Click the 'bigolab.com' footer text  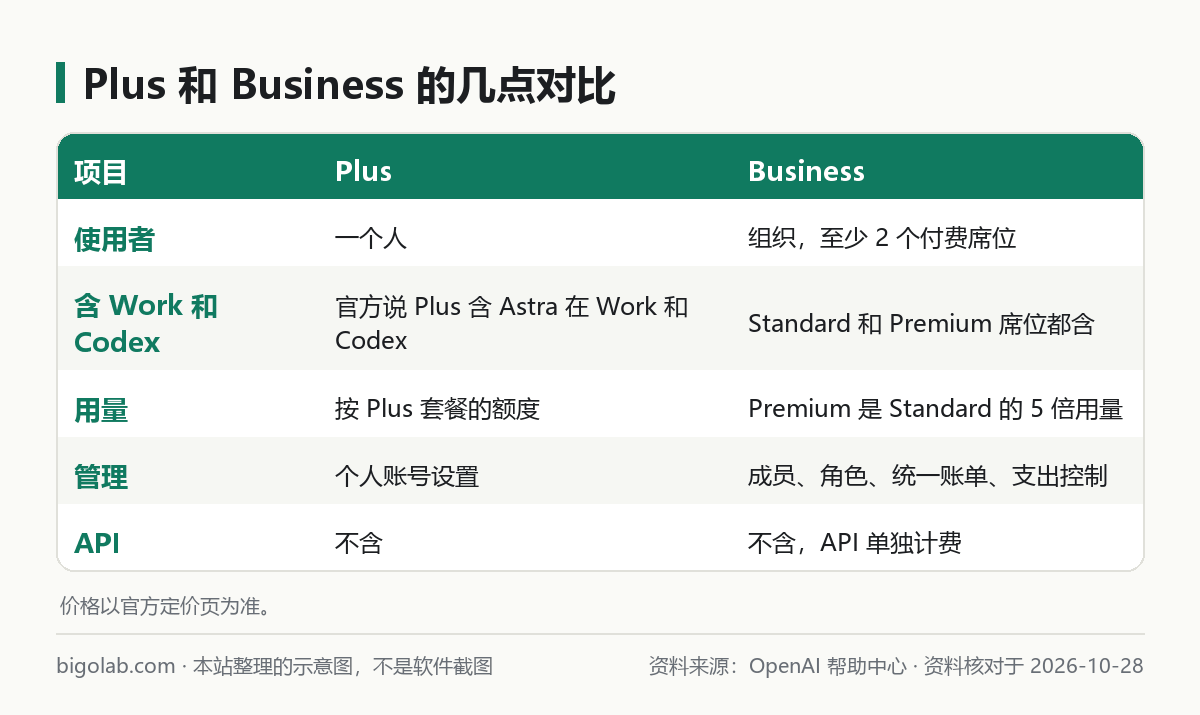coord(116,666)
